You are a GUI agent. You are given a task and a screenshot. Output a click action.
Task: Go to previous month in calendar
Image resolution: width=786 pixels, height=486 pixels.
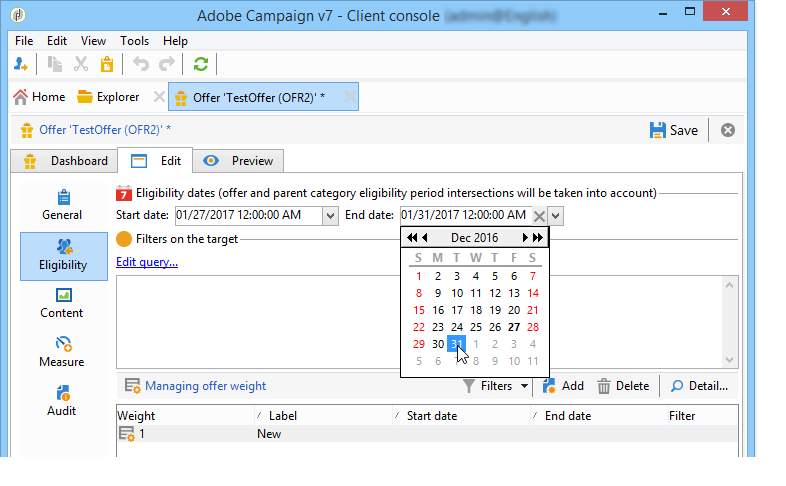pyautogui.click(x=425, y=237)
